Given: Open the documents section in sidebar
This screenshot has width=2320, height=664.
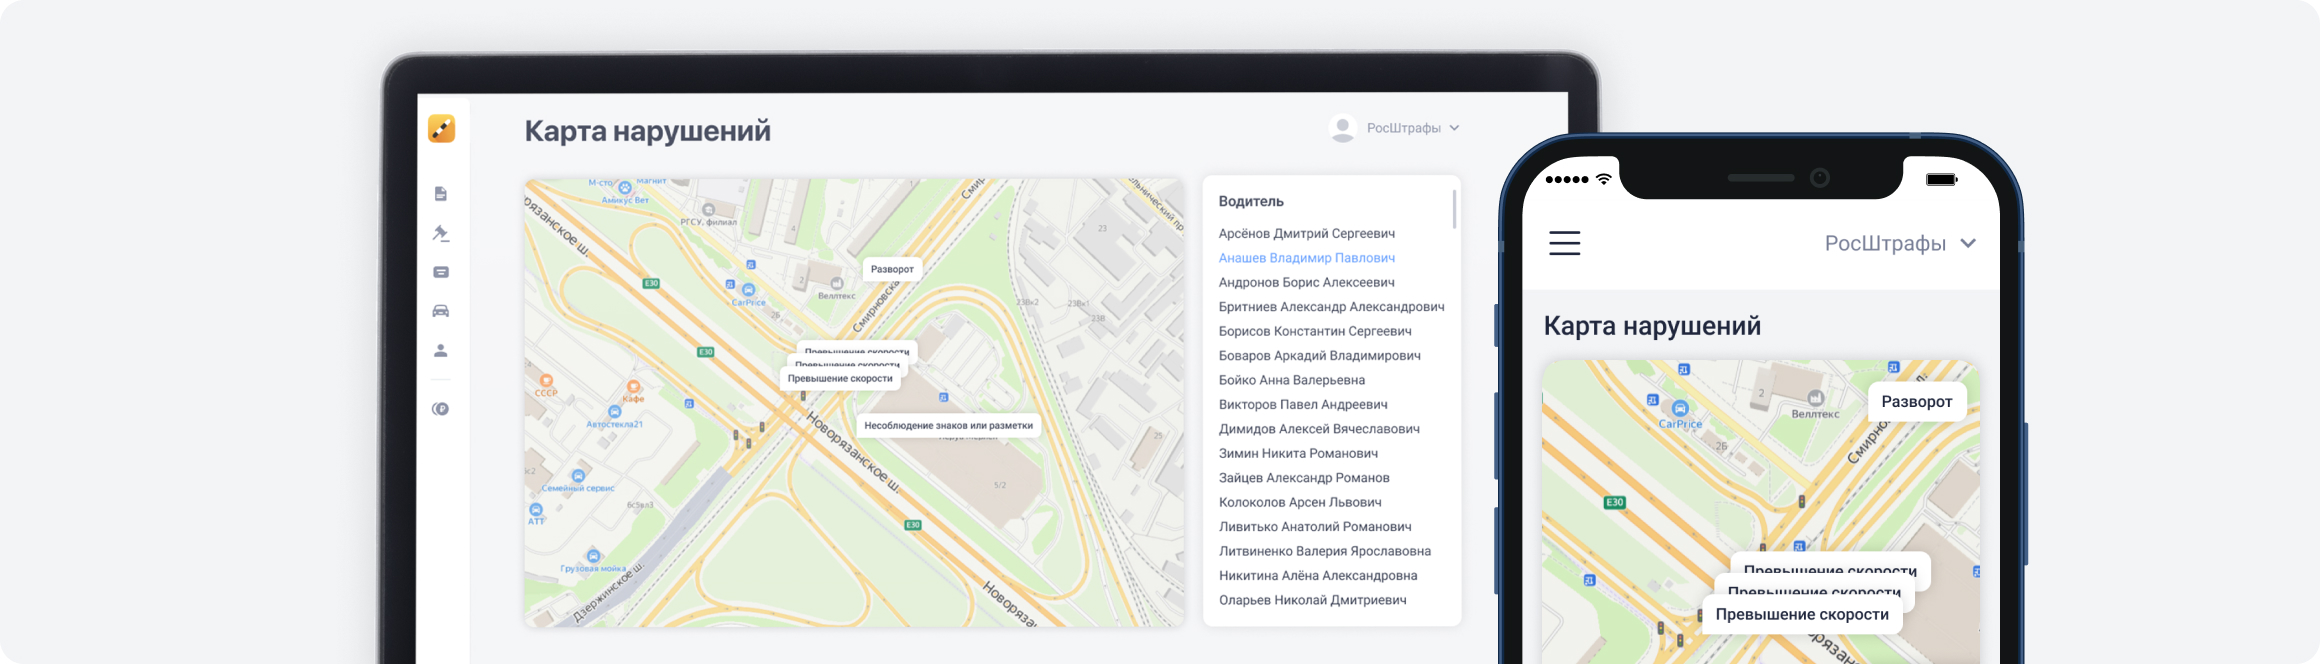Looking at the screenshot, I should coord(441,194).
